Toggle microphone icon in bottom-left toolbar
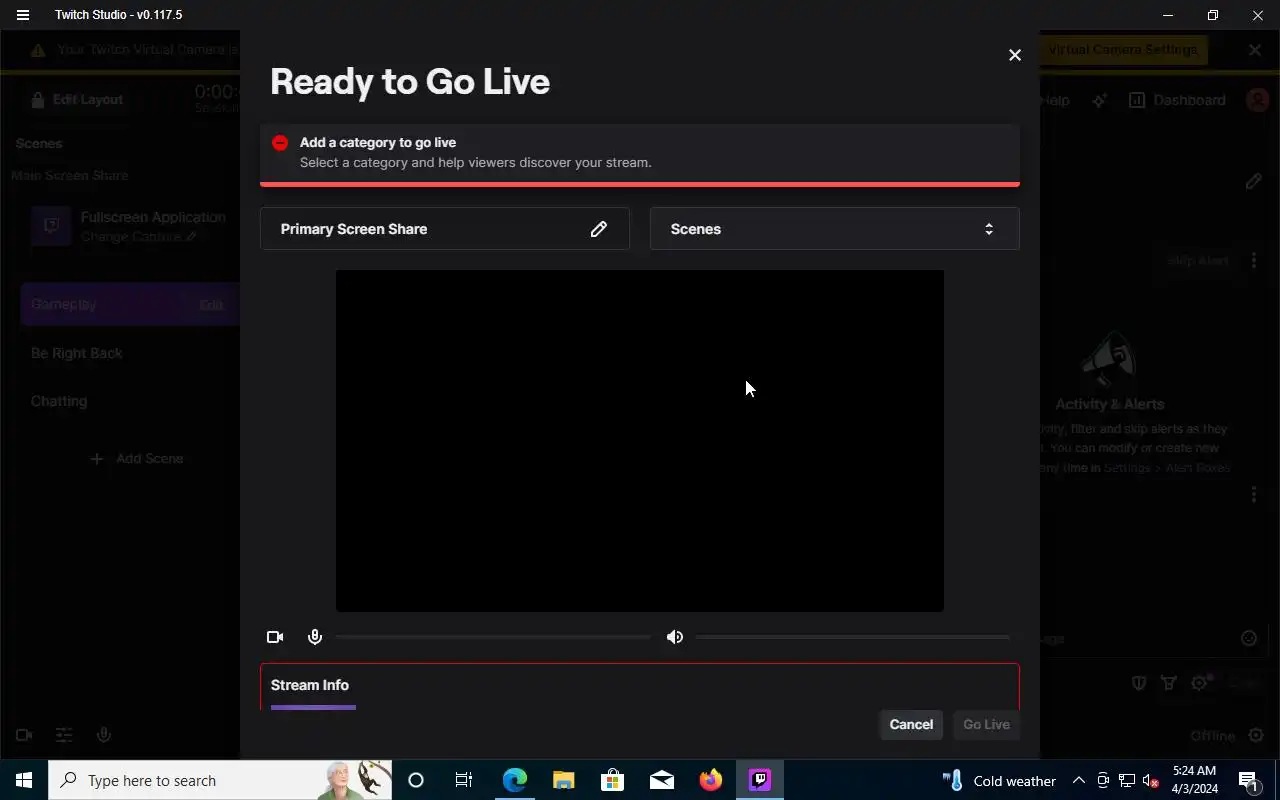Viewport: 1280px width, 800px height. [103, 735]
